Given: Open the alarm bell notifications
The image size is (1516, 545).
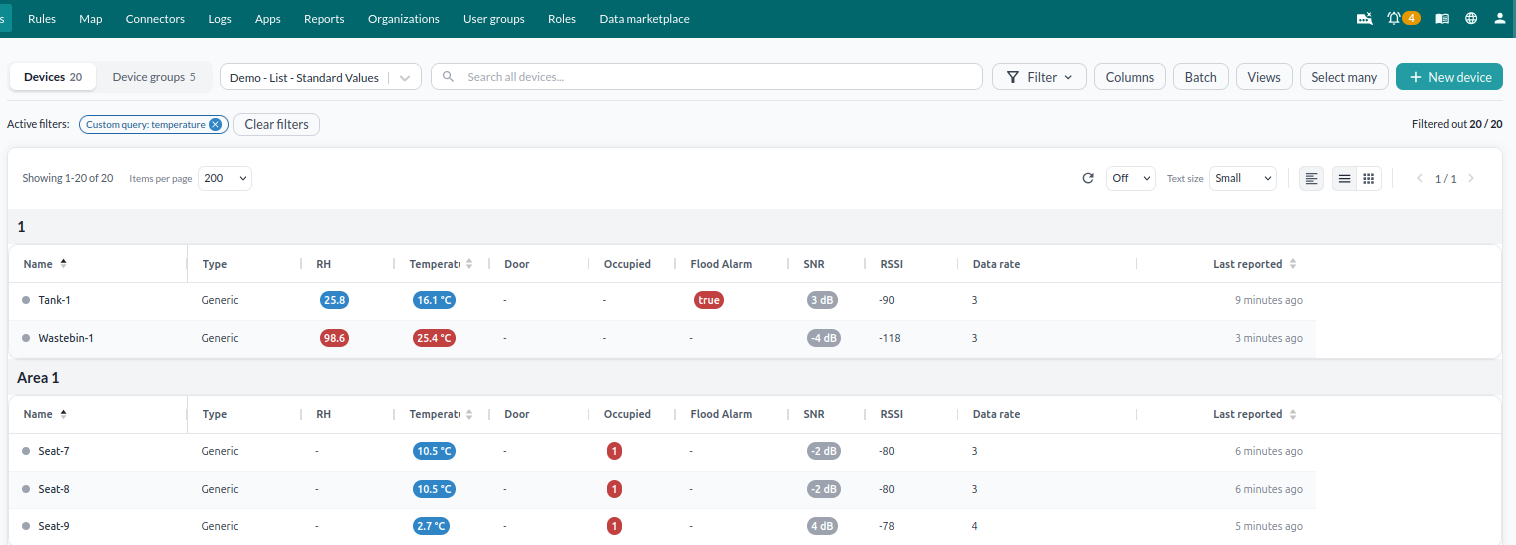Looking at the screenshot, I should 1394,18.
